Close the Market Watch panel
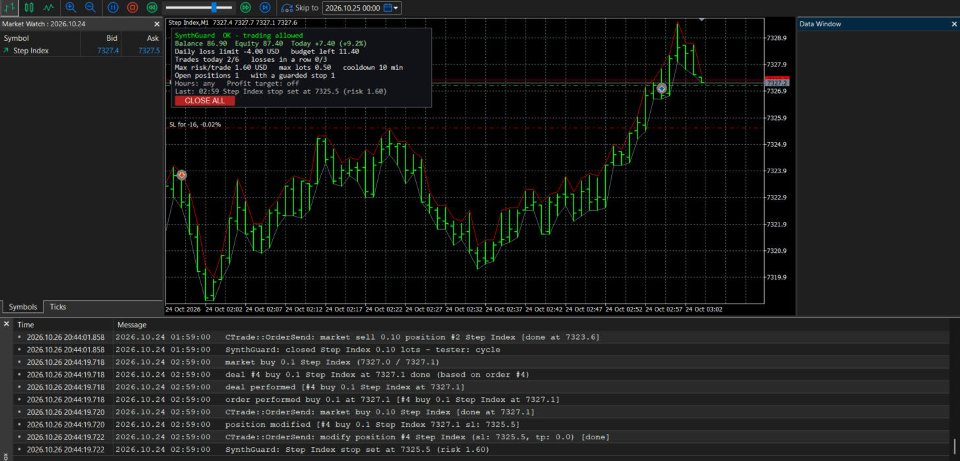 pyautogui.click(x=156, y=24)
